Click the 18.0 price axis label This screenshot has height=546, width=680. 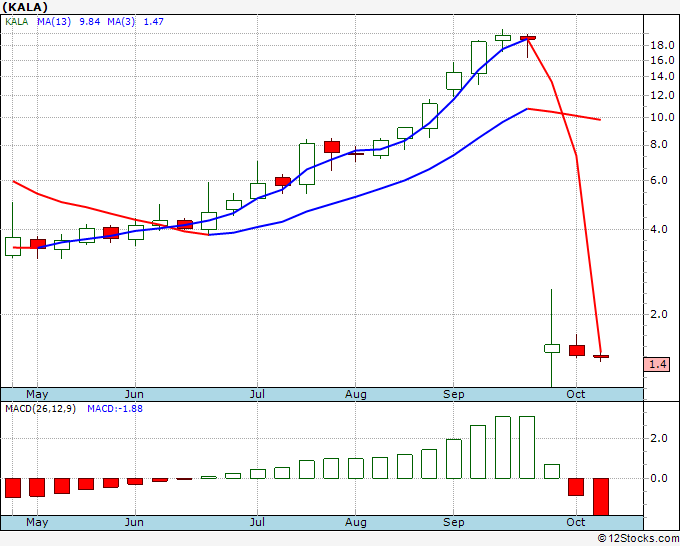pos(662,45)
